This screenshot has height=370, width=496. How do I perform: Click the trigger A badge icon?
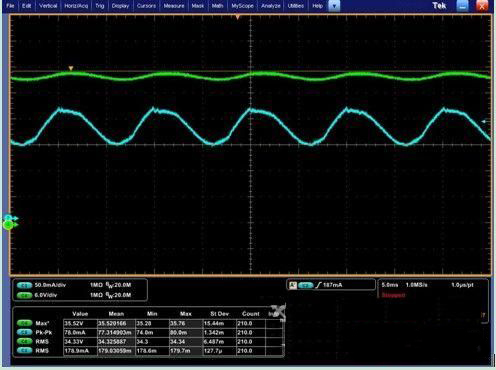coord(293,285)
